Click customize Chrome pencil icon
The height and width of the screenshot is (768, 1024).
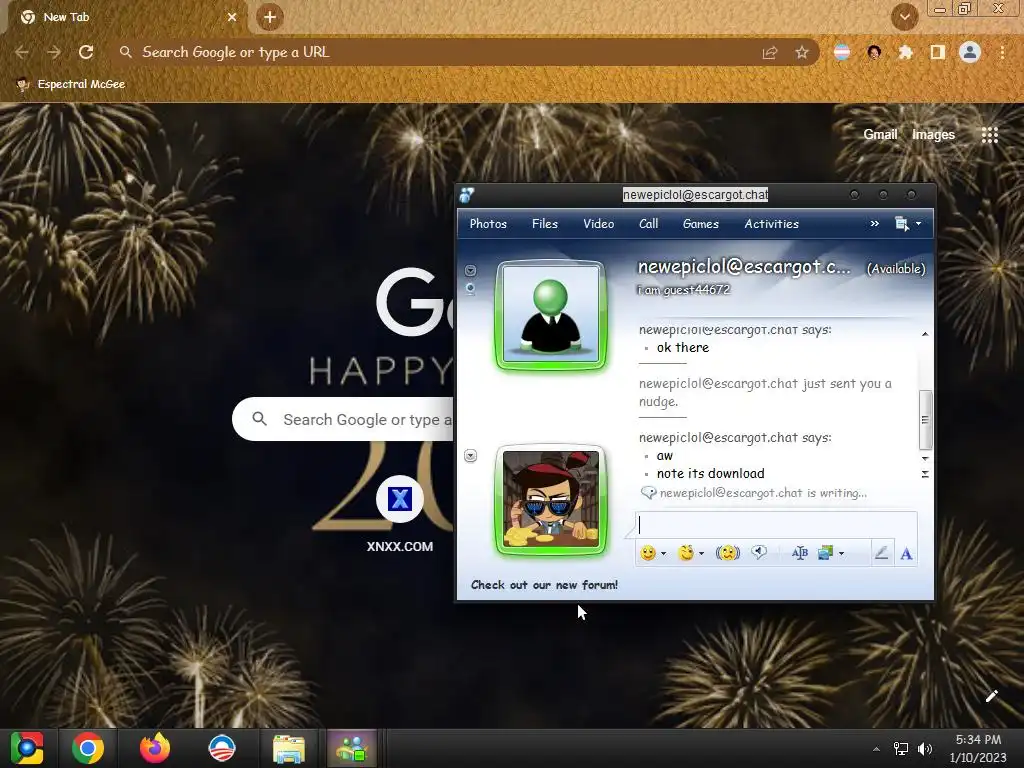(991, 696)
